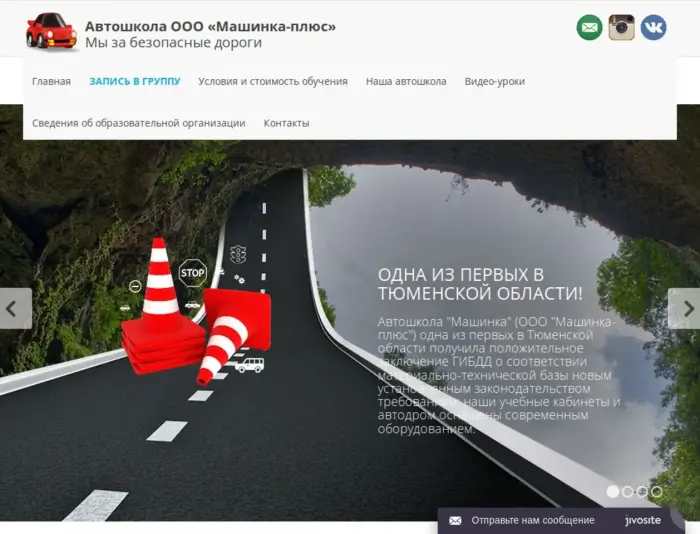Screen dimensions: 700x534
Task: Expand the Наша автошкола menu
Action: click(x=406, y=82)
